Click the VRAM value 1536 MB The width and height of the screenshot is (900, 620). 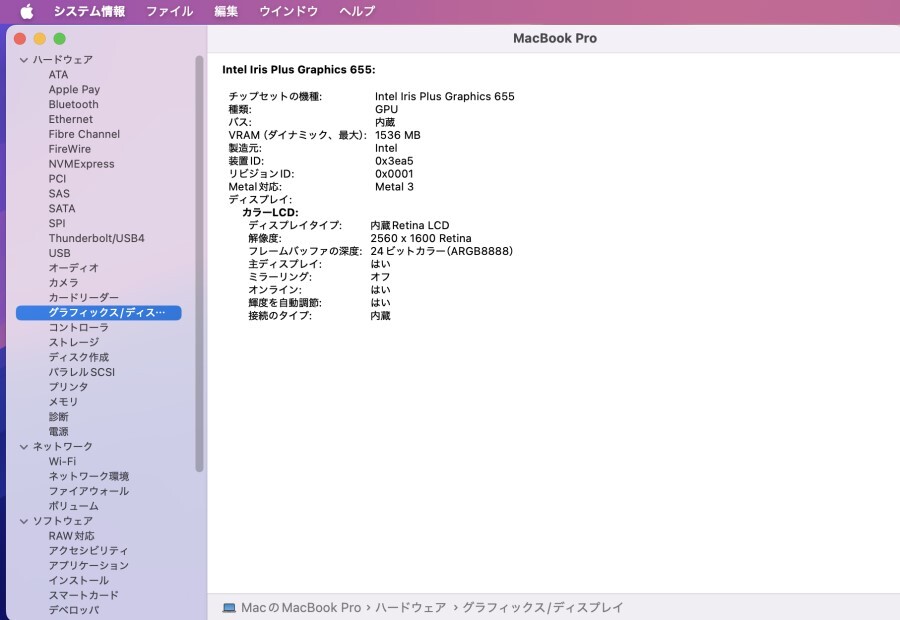(398, 135)
